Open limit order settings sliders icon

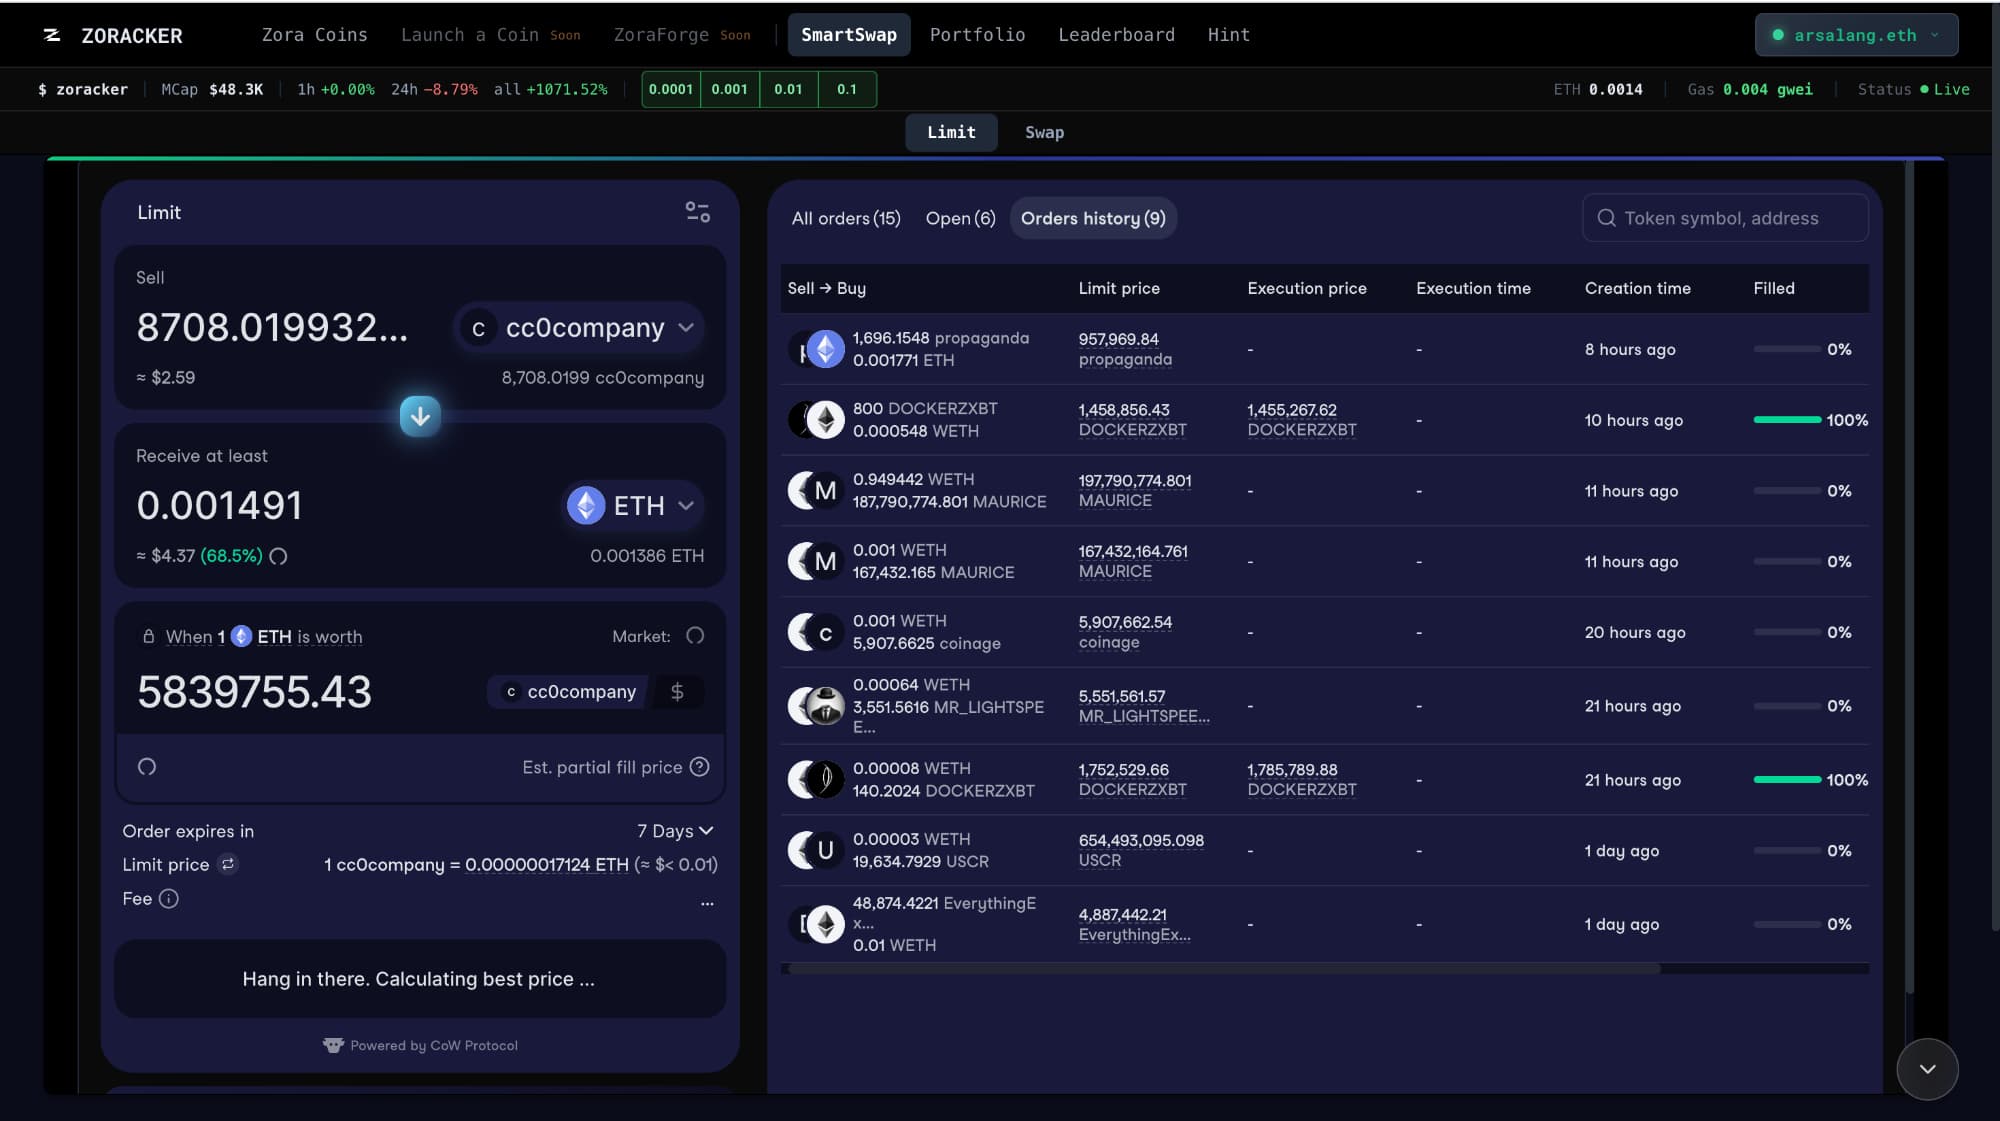click(697, 212)
